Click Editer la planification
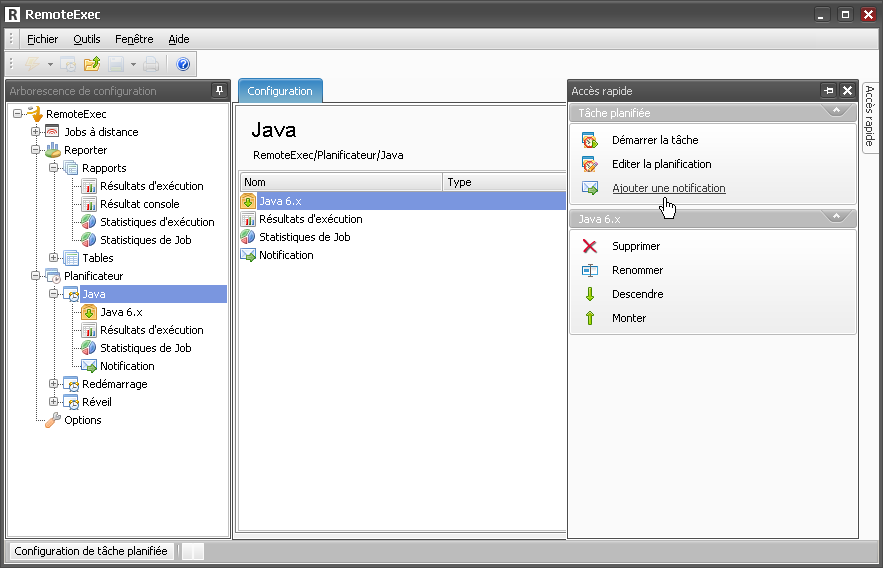 pyautogui.click(x=662, y=164)
